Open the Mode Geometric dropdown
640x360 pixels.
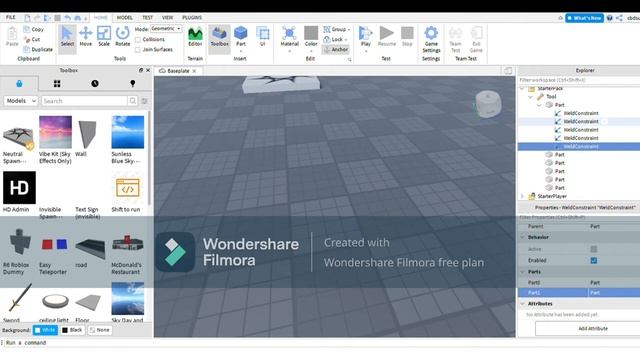coord(166,29)
